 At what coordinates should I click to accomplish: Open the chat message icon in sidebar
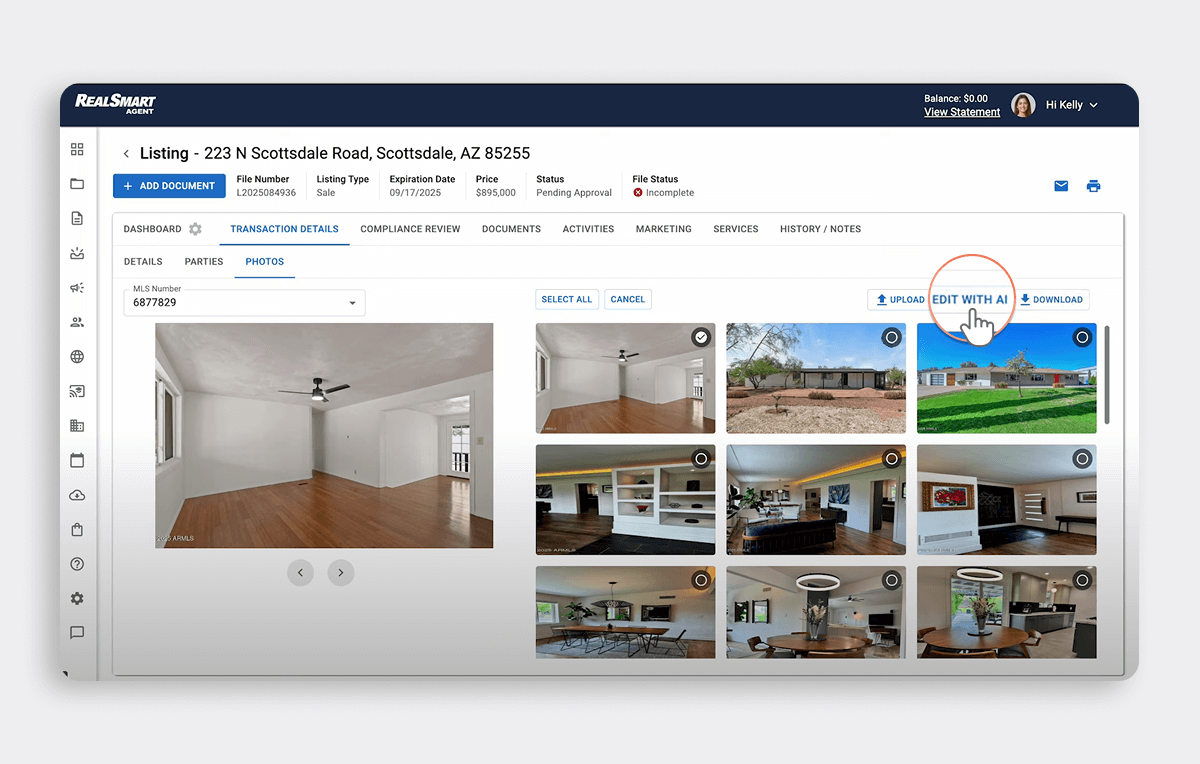coord(77,633)
